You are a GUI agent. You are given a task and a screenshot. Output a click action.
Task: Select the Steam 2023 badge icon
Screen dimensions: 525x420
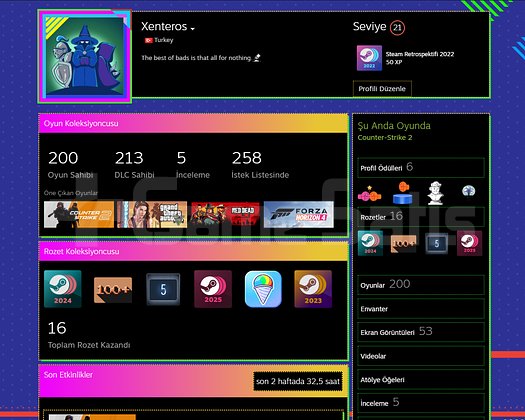tap(313, 289)
